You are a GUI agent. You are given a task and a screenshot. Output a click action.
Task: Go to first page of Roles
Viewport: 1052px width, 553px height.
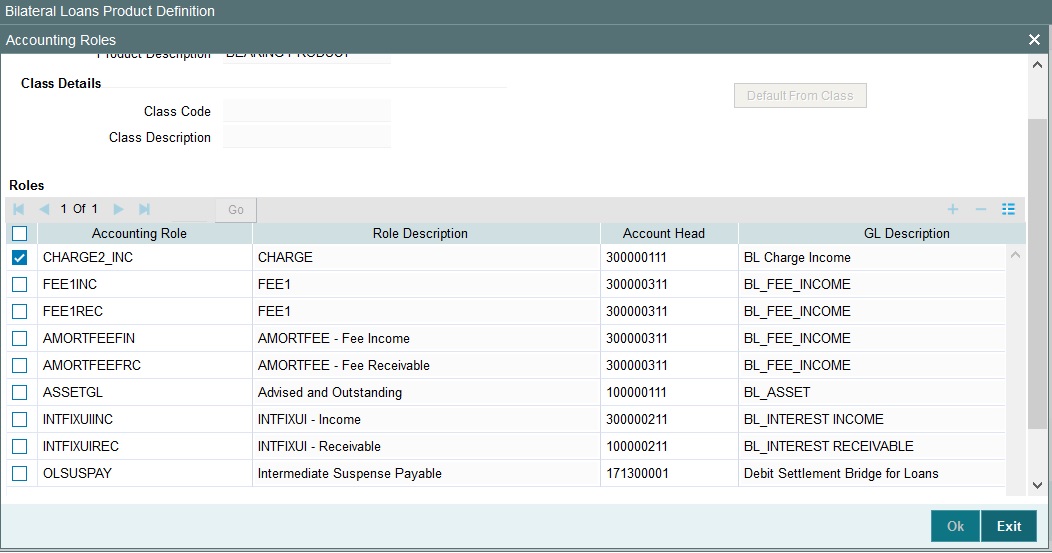pos(18,209)
